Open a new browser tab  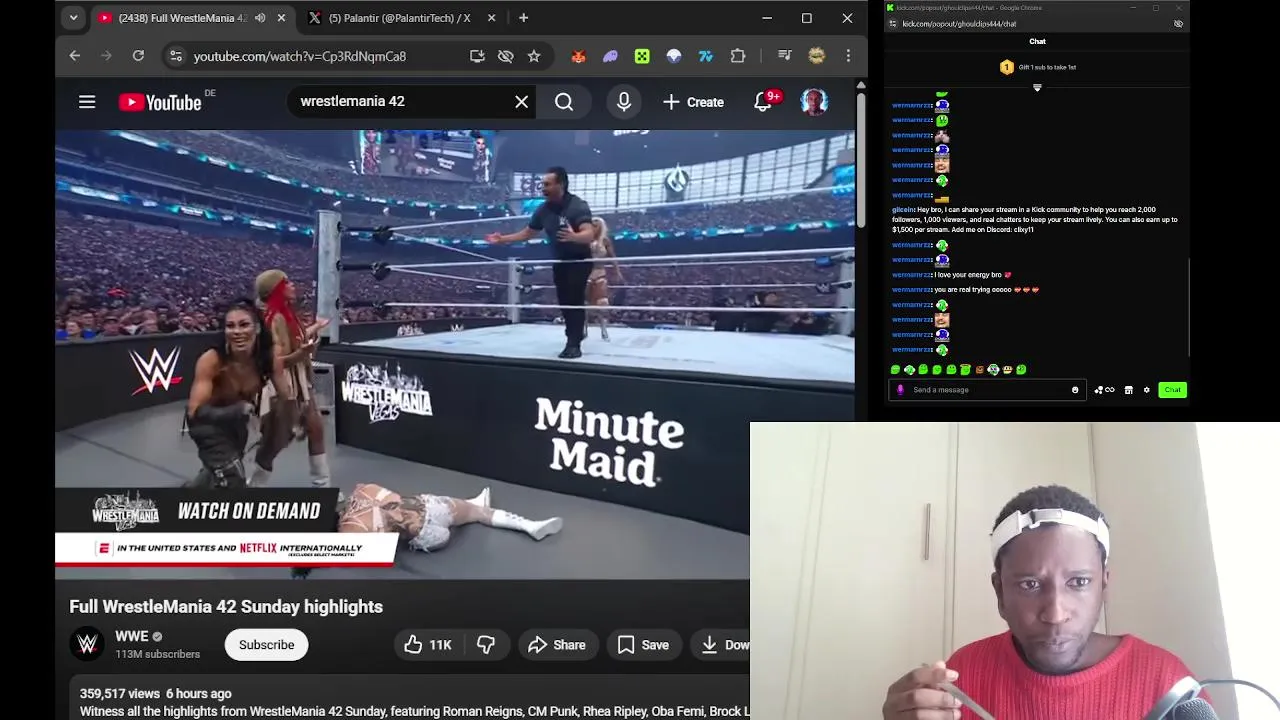pyautogui.click(x=523, y=18)
